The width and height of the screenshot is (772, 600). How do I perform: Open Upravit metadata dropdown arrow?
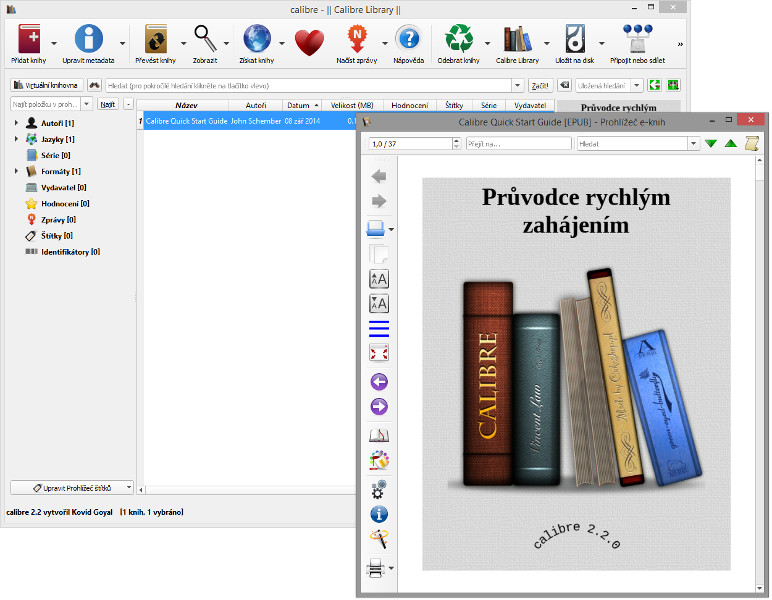[x=122, y=43]
